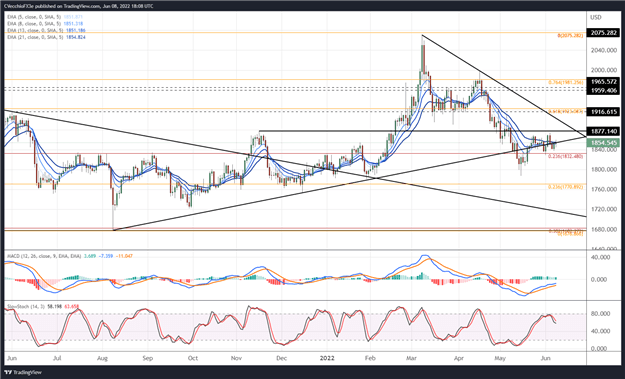Viewport: 625px width, 379px height.
Task: Click the green 1854.545 current price label
Action: point(603,143)
